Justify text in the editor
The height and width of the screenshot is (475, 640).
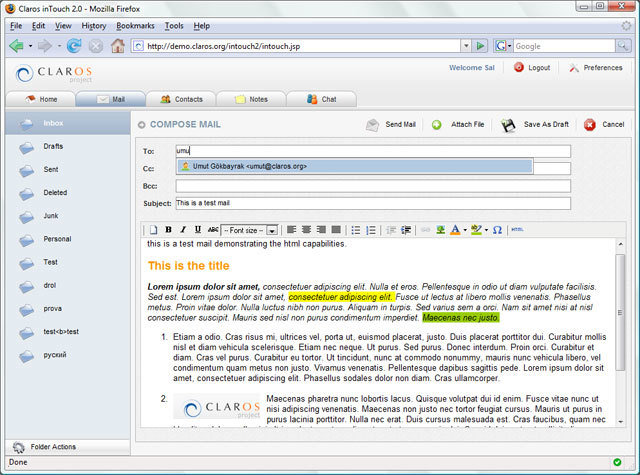pyautogui.click(x=336, y=230)
